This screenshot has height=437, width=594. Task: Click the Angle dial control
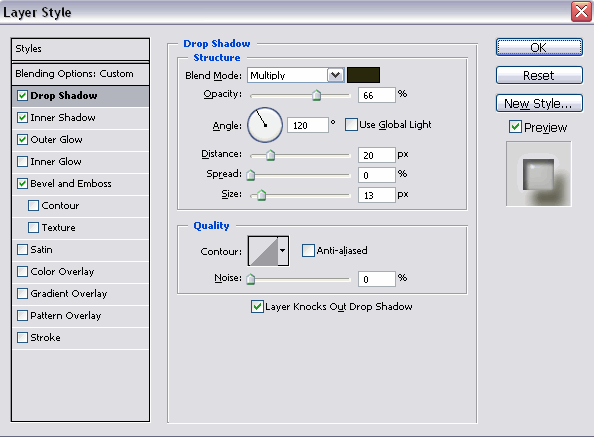(x=265, y=125)
